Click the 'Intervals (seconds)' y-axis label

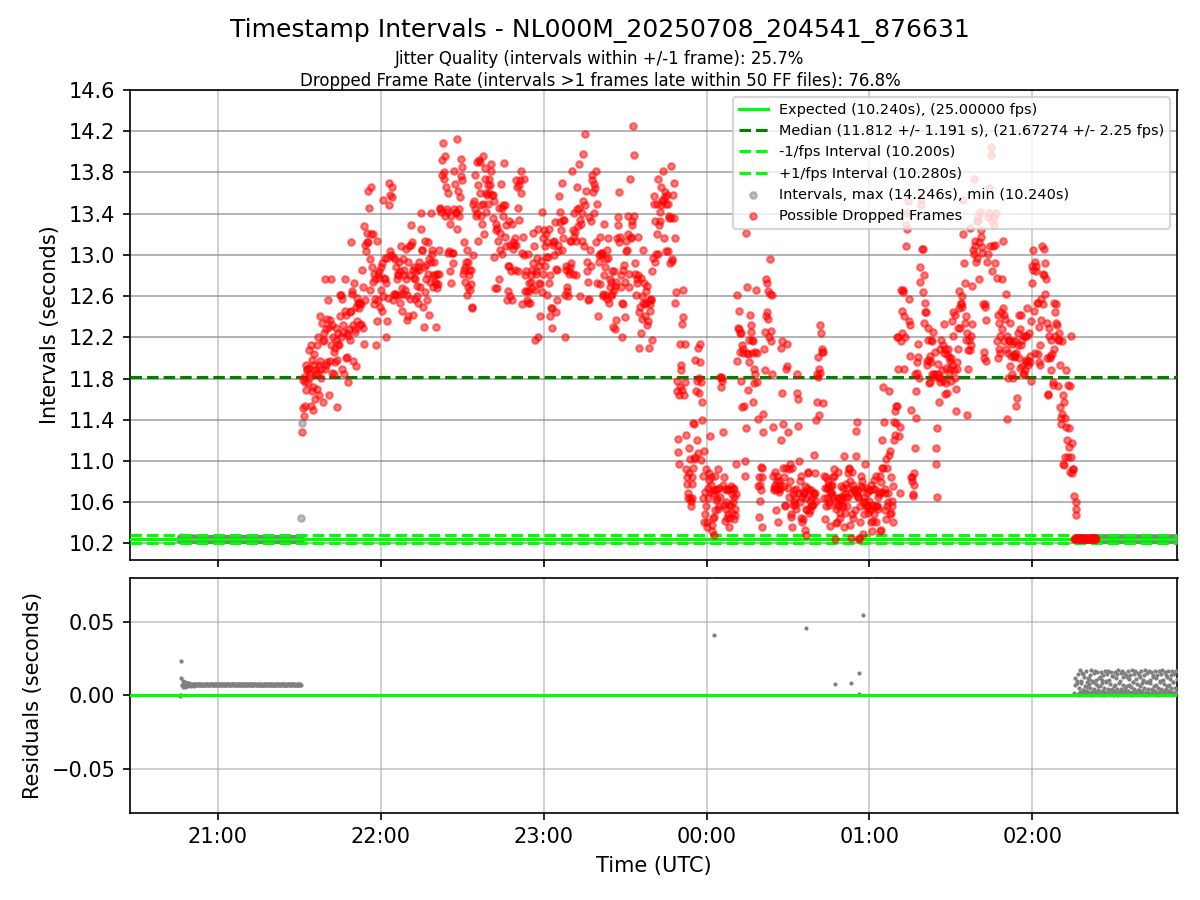pos(48,325)
